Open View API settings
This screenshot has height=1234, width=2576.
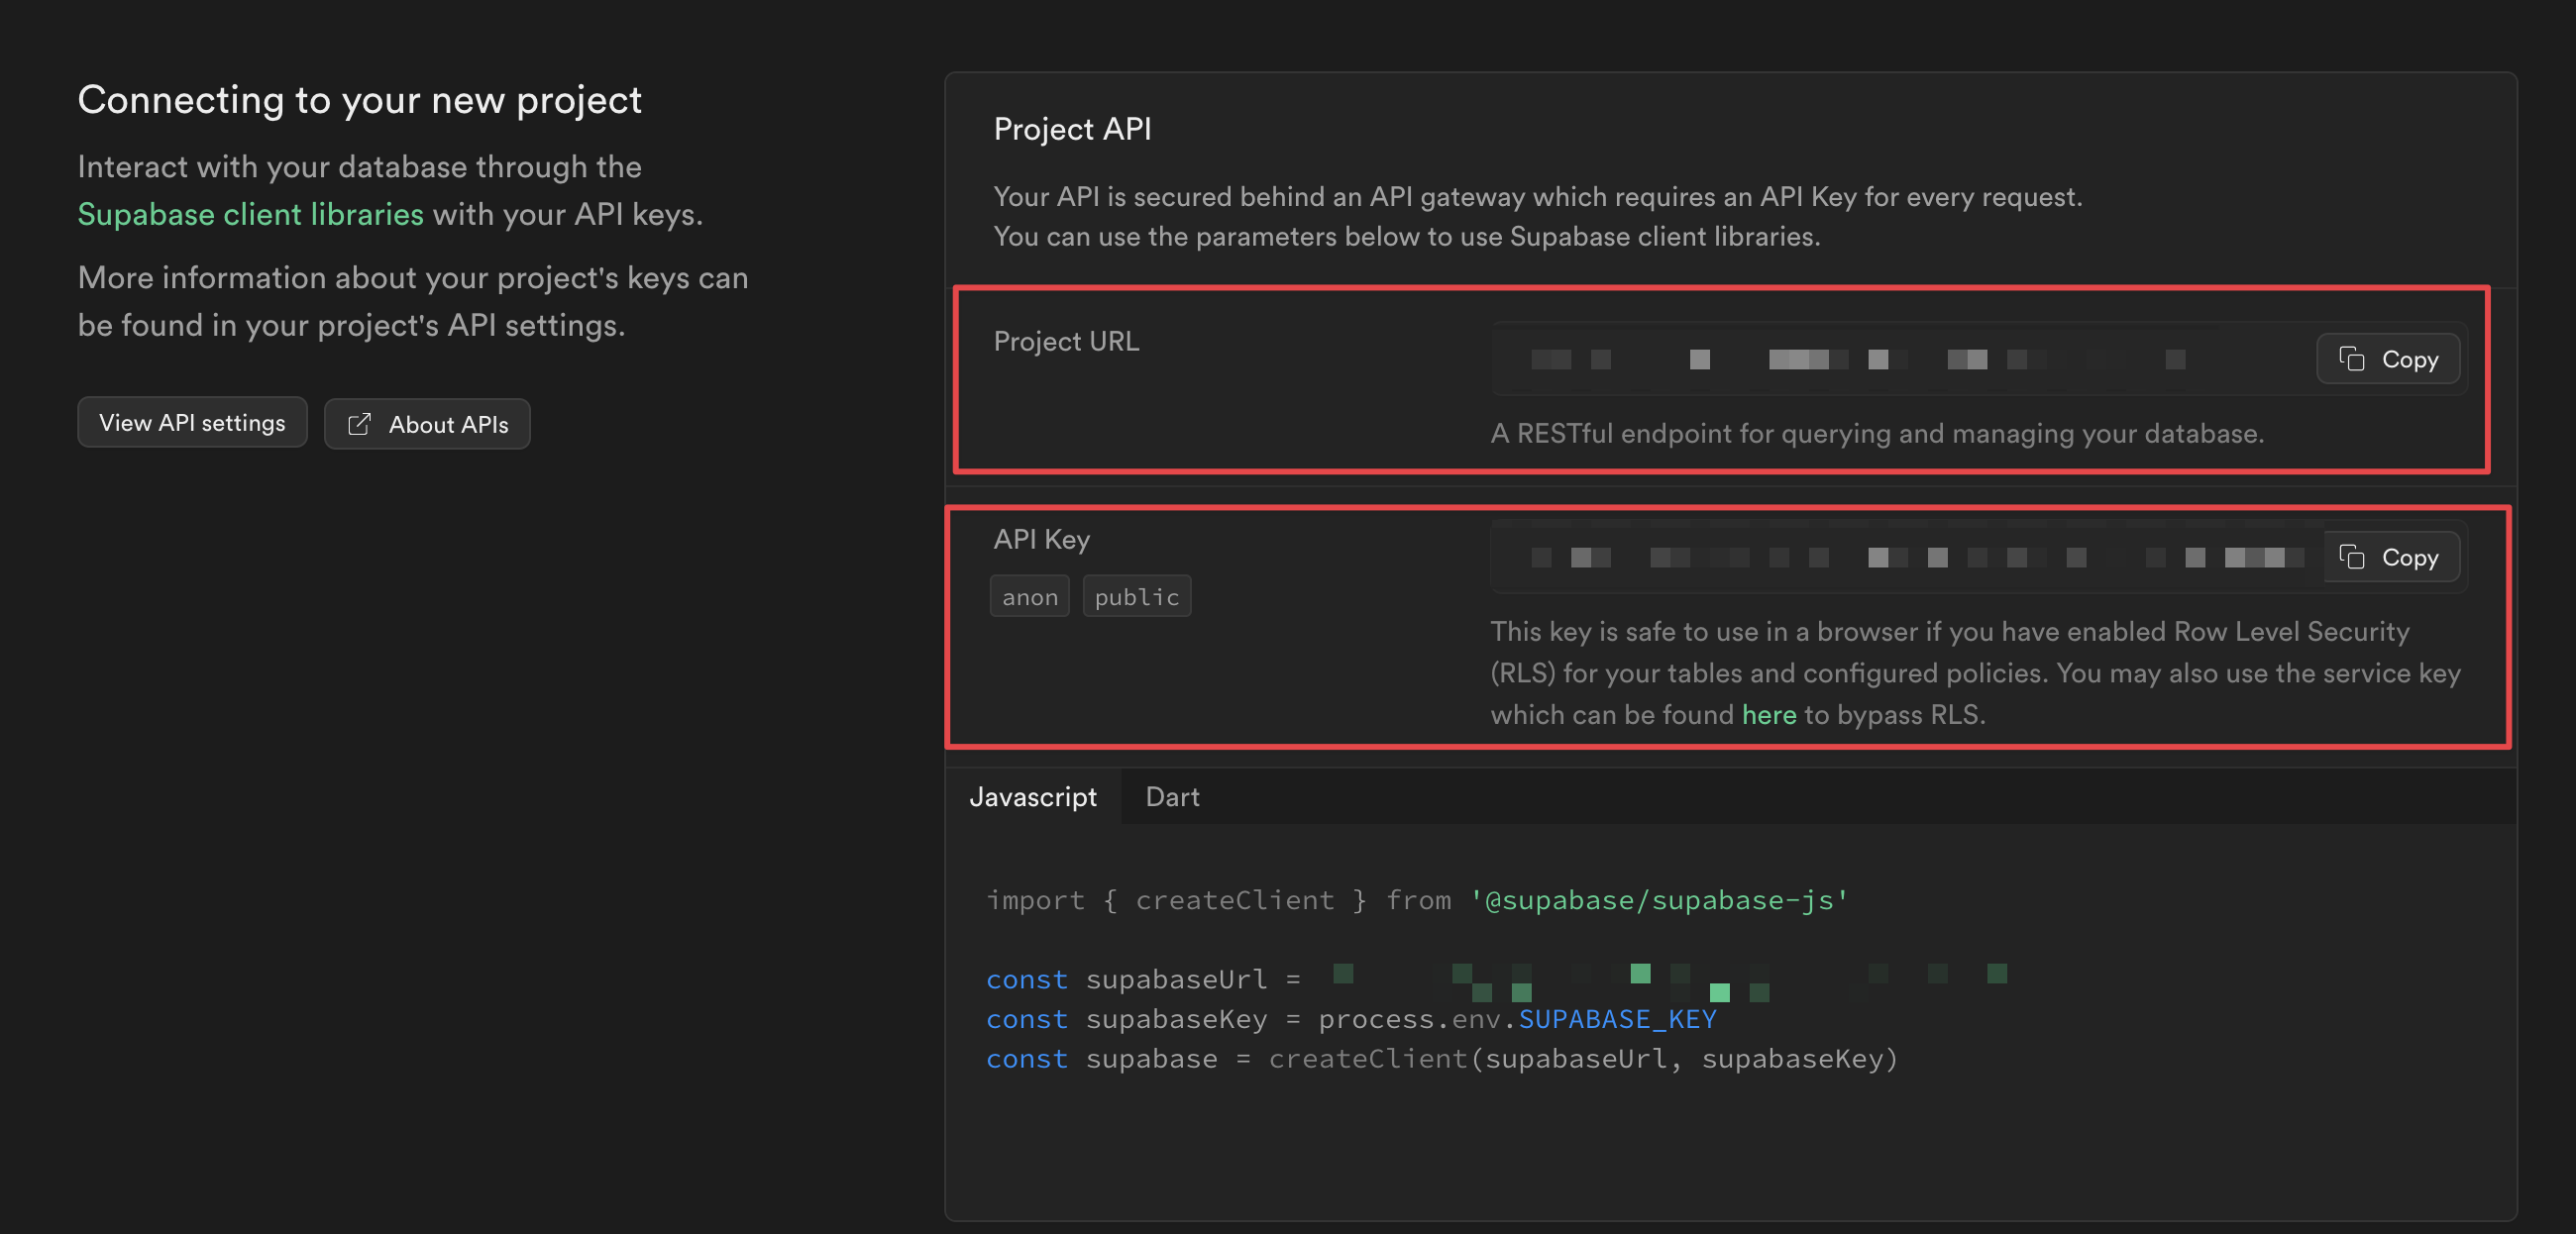pos(192,423)
